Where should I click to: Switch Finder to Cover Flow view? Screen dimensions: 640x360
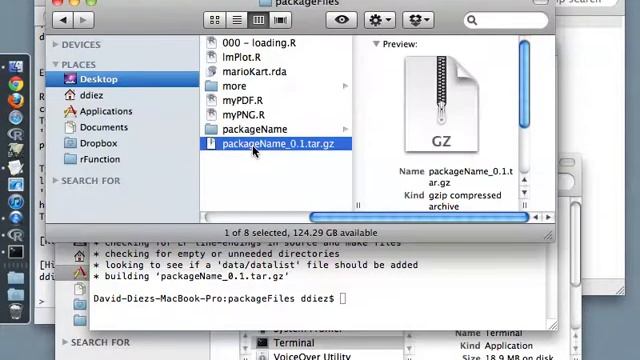pos(280,20)
